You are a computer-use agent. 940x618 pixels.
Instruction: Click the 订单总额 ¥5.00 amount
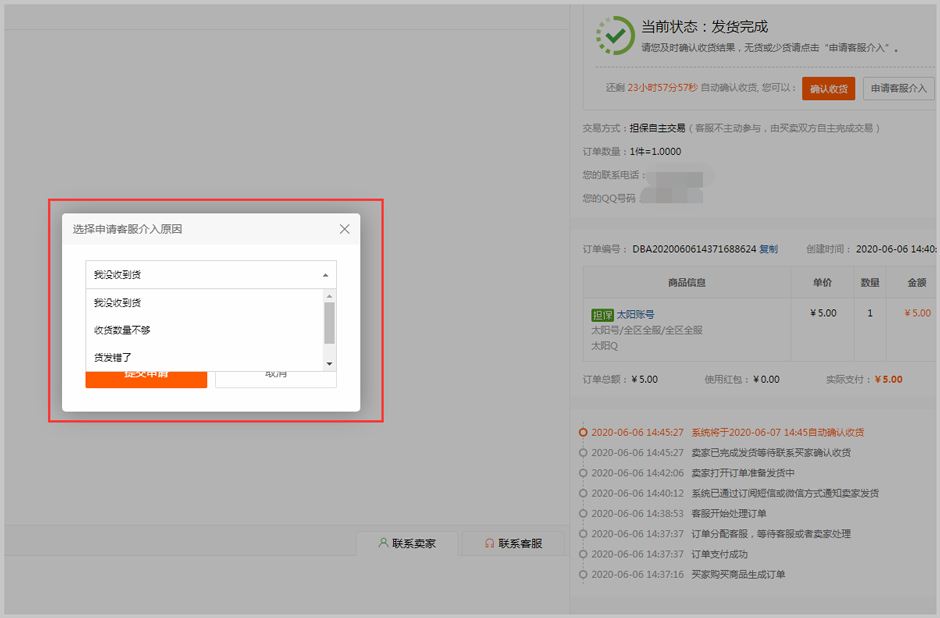pyautogui.click(x=644, y=379)
